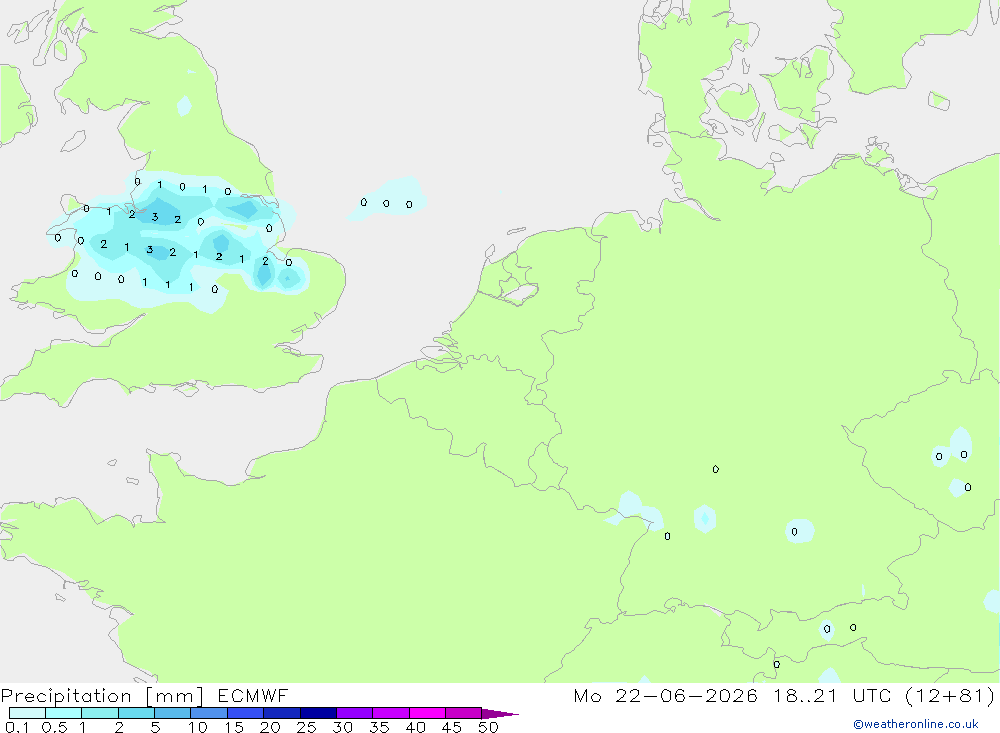
Task: Choose the 20–25 mm dark blue legend swatch
Action: pos(281,713)
